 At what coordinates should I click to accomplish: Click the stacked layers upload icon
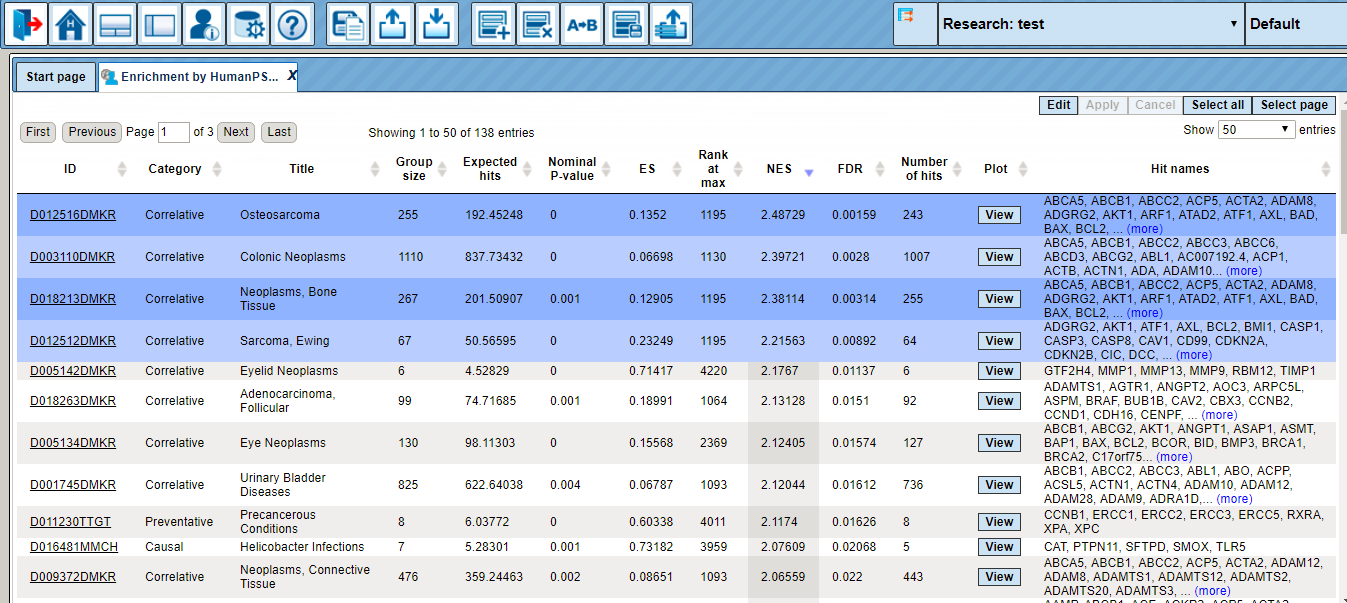pos(671,24)
